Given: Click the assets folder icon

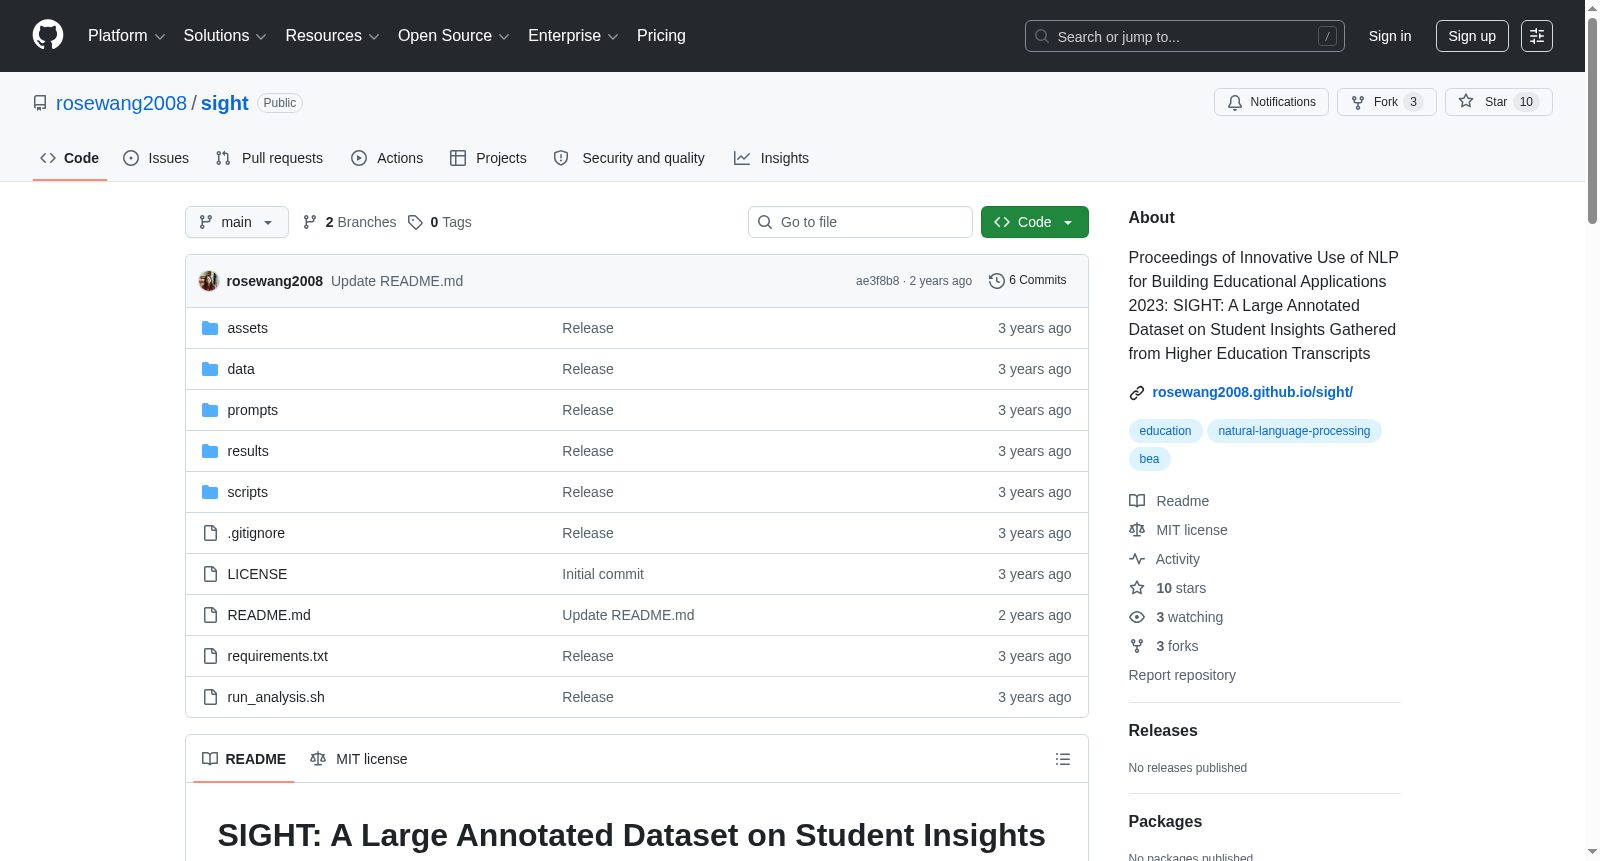Looking at the screenshot, I should point(210,328).
